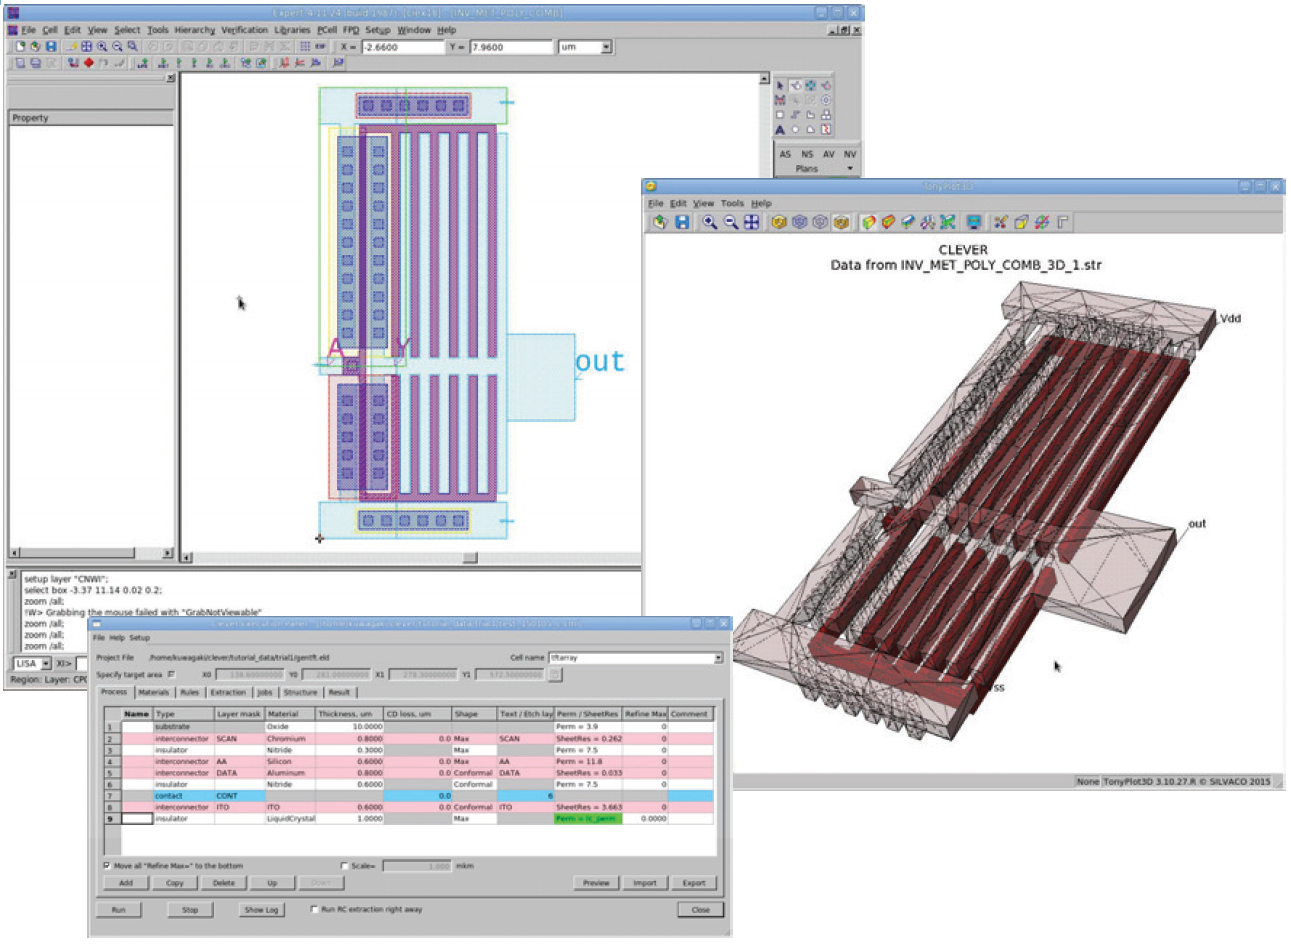Screen dimensions: 1291x947
Task: Check 'Run RC extraction right away'
Action: click(x=314, y=910)
